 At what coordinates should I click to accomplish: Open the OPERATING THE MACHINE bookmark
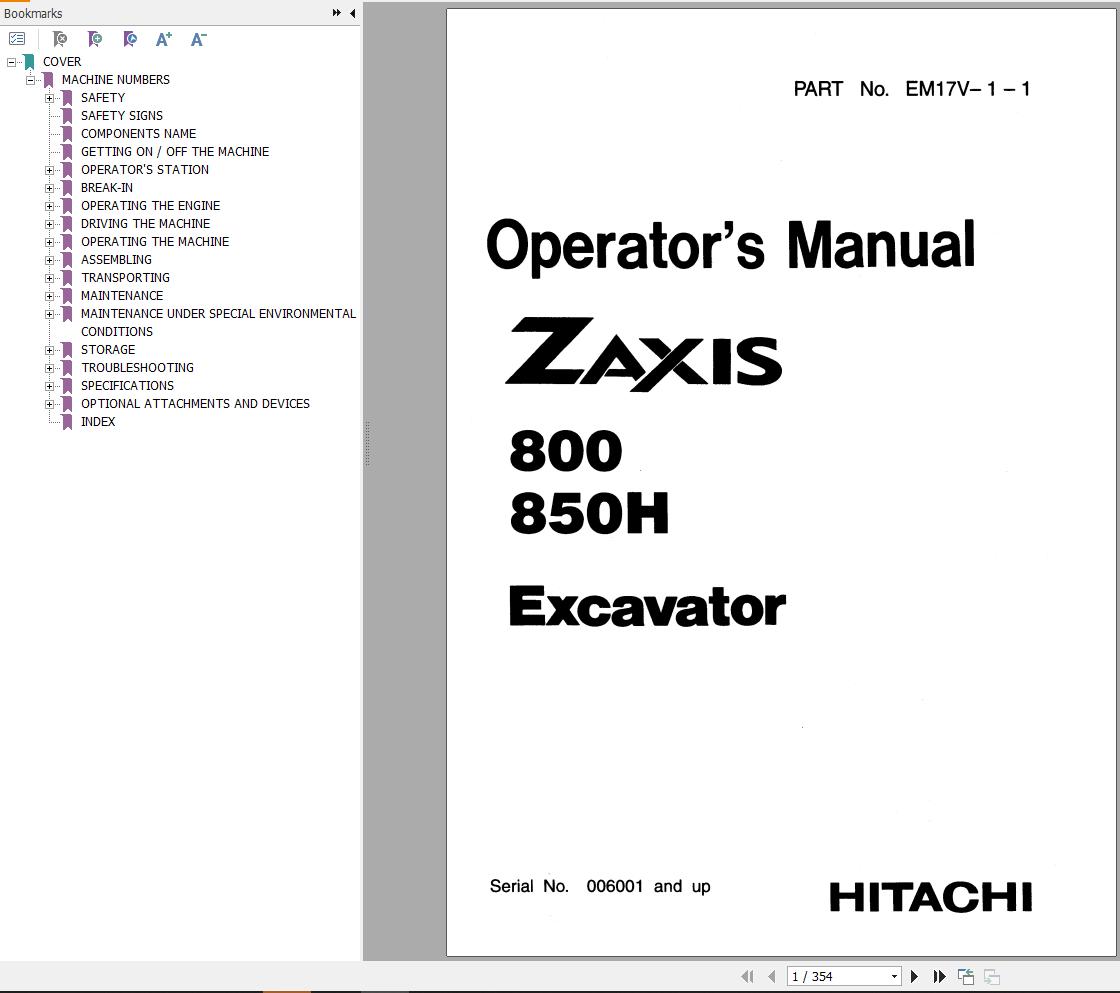(x=155, y=242)
